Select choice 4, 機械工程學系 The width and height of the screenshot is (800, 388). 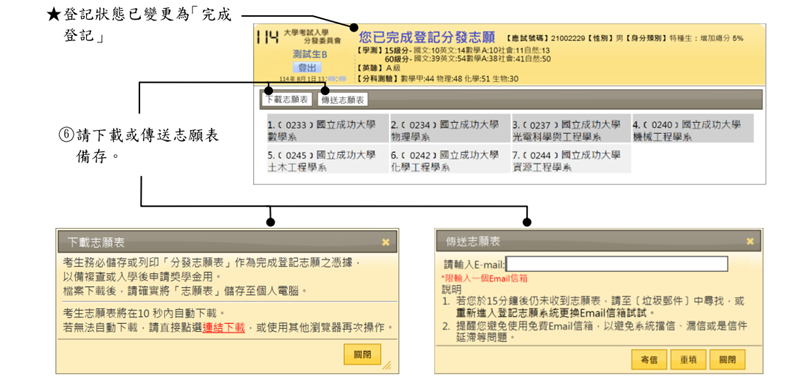coord(692,129)
